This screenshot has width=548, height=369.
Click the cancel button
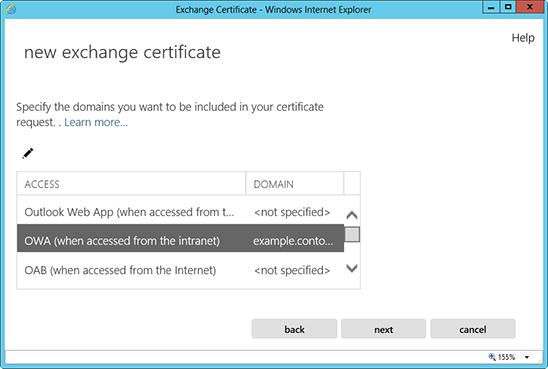(x=473, y=329)
